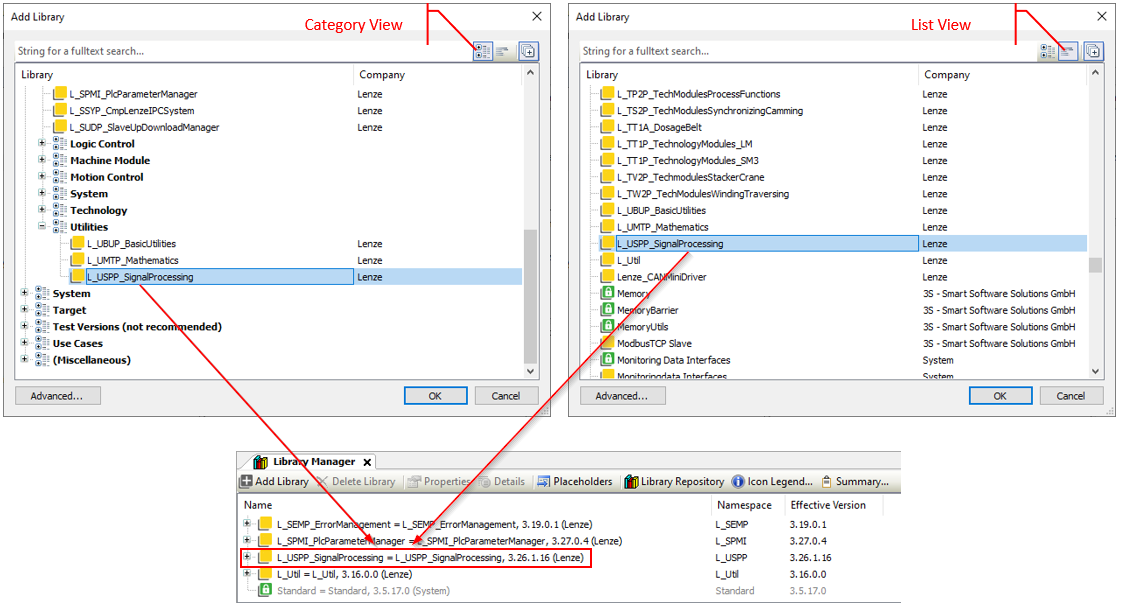Open the Library Repository
The image size is (1121, 607).
[x=674, y=481]
